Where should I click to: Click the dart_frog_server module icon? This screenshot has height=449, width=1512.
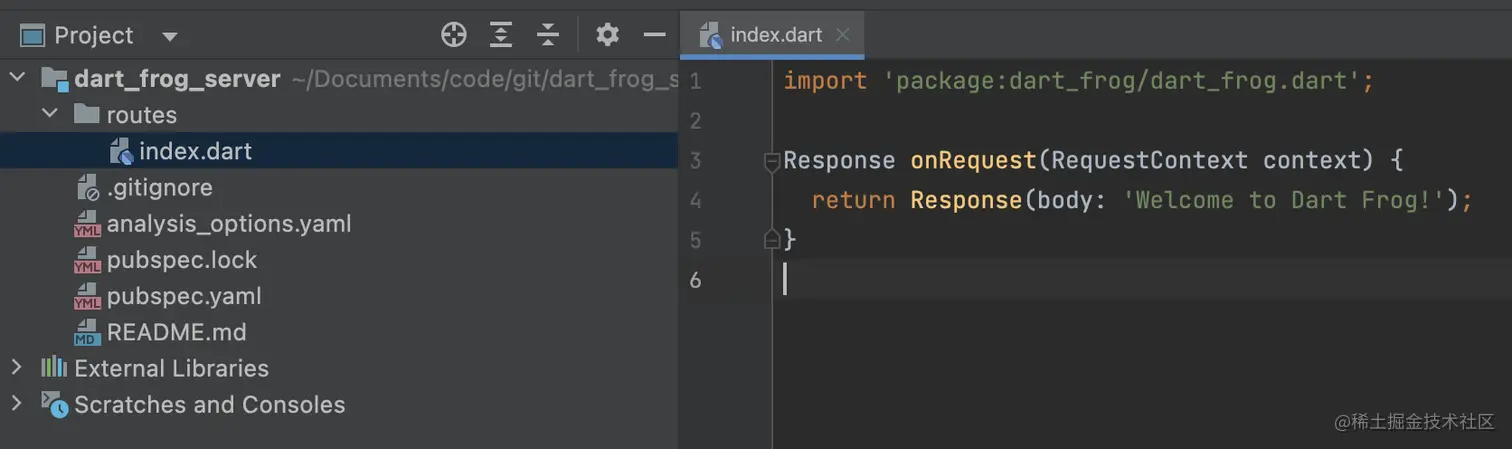[54, 79]
